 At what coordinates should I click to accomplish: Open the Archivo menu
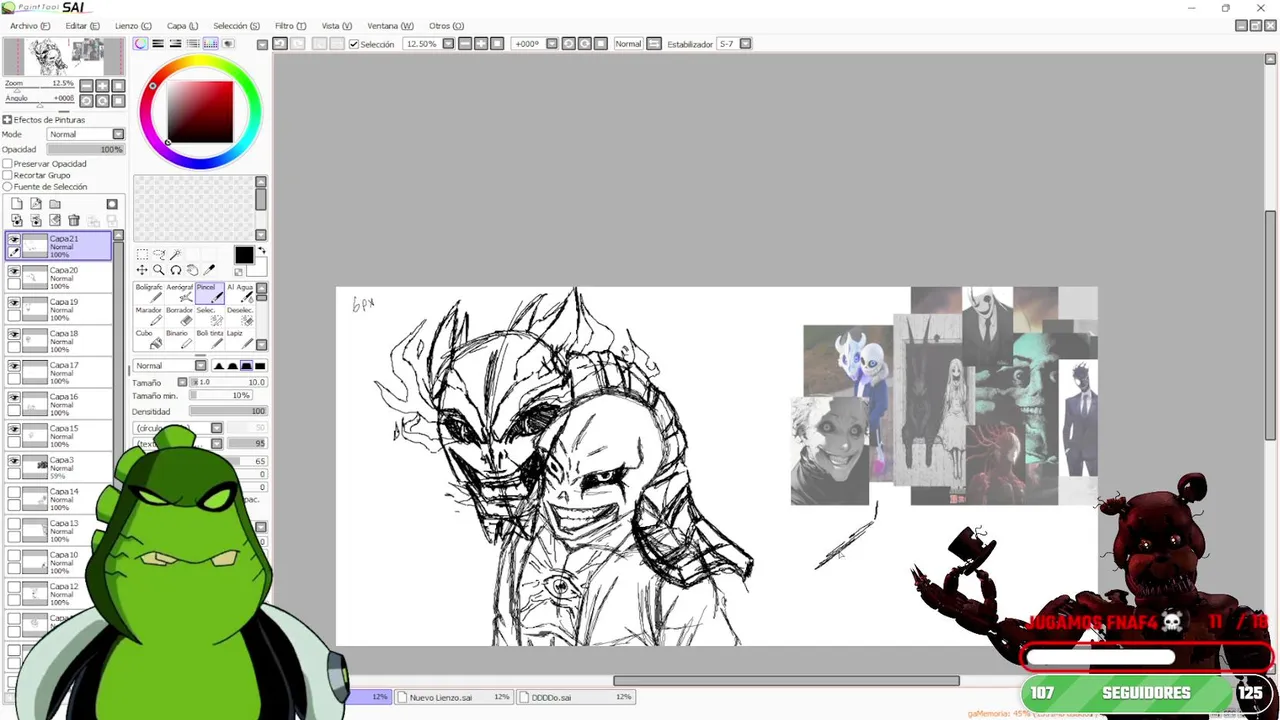coord(30,26)
